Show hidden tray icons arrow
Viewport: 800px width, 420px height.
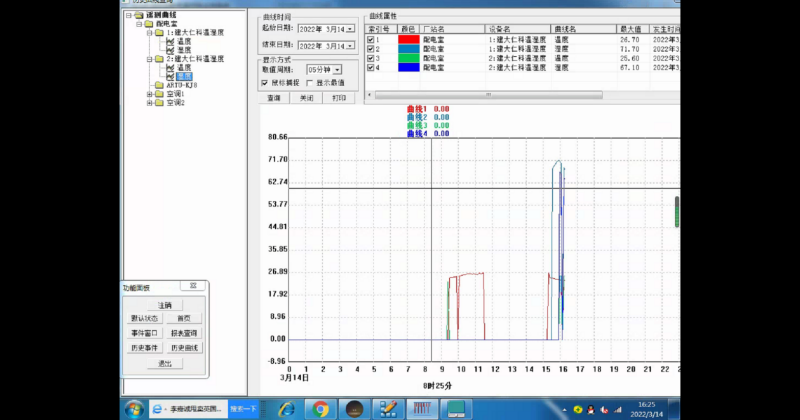(564, 410)
